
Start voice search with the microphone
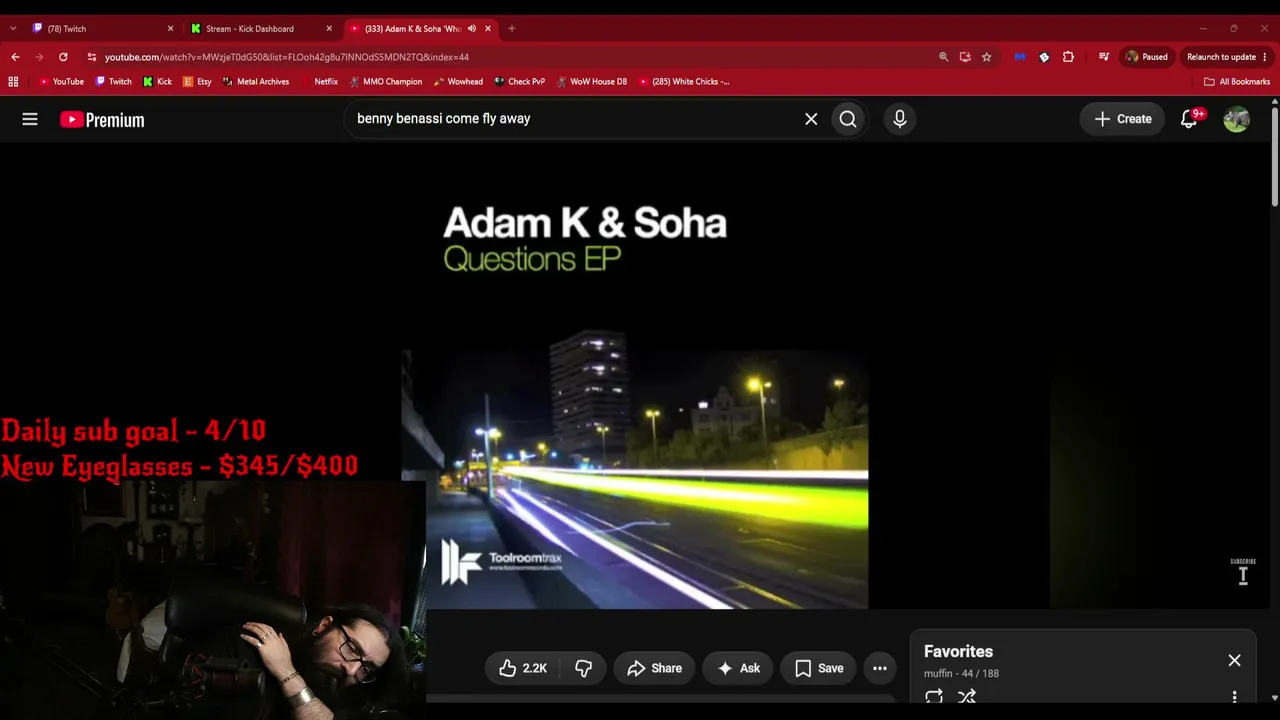point(900,119)
